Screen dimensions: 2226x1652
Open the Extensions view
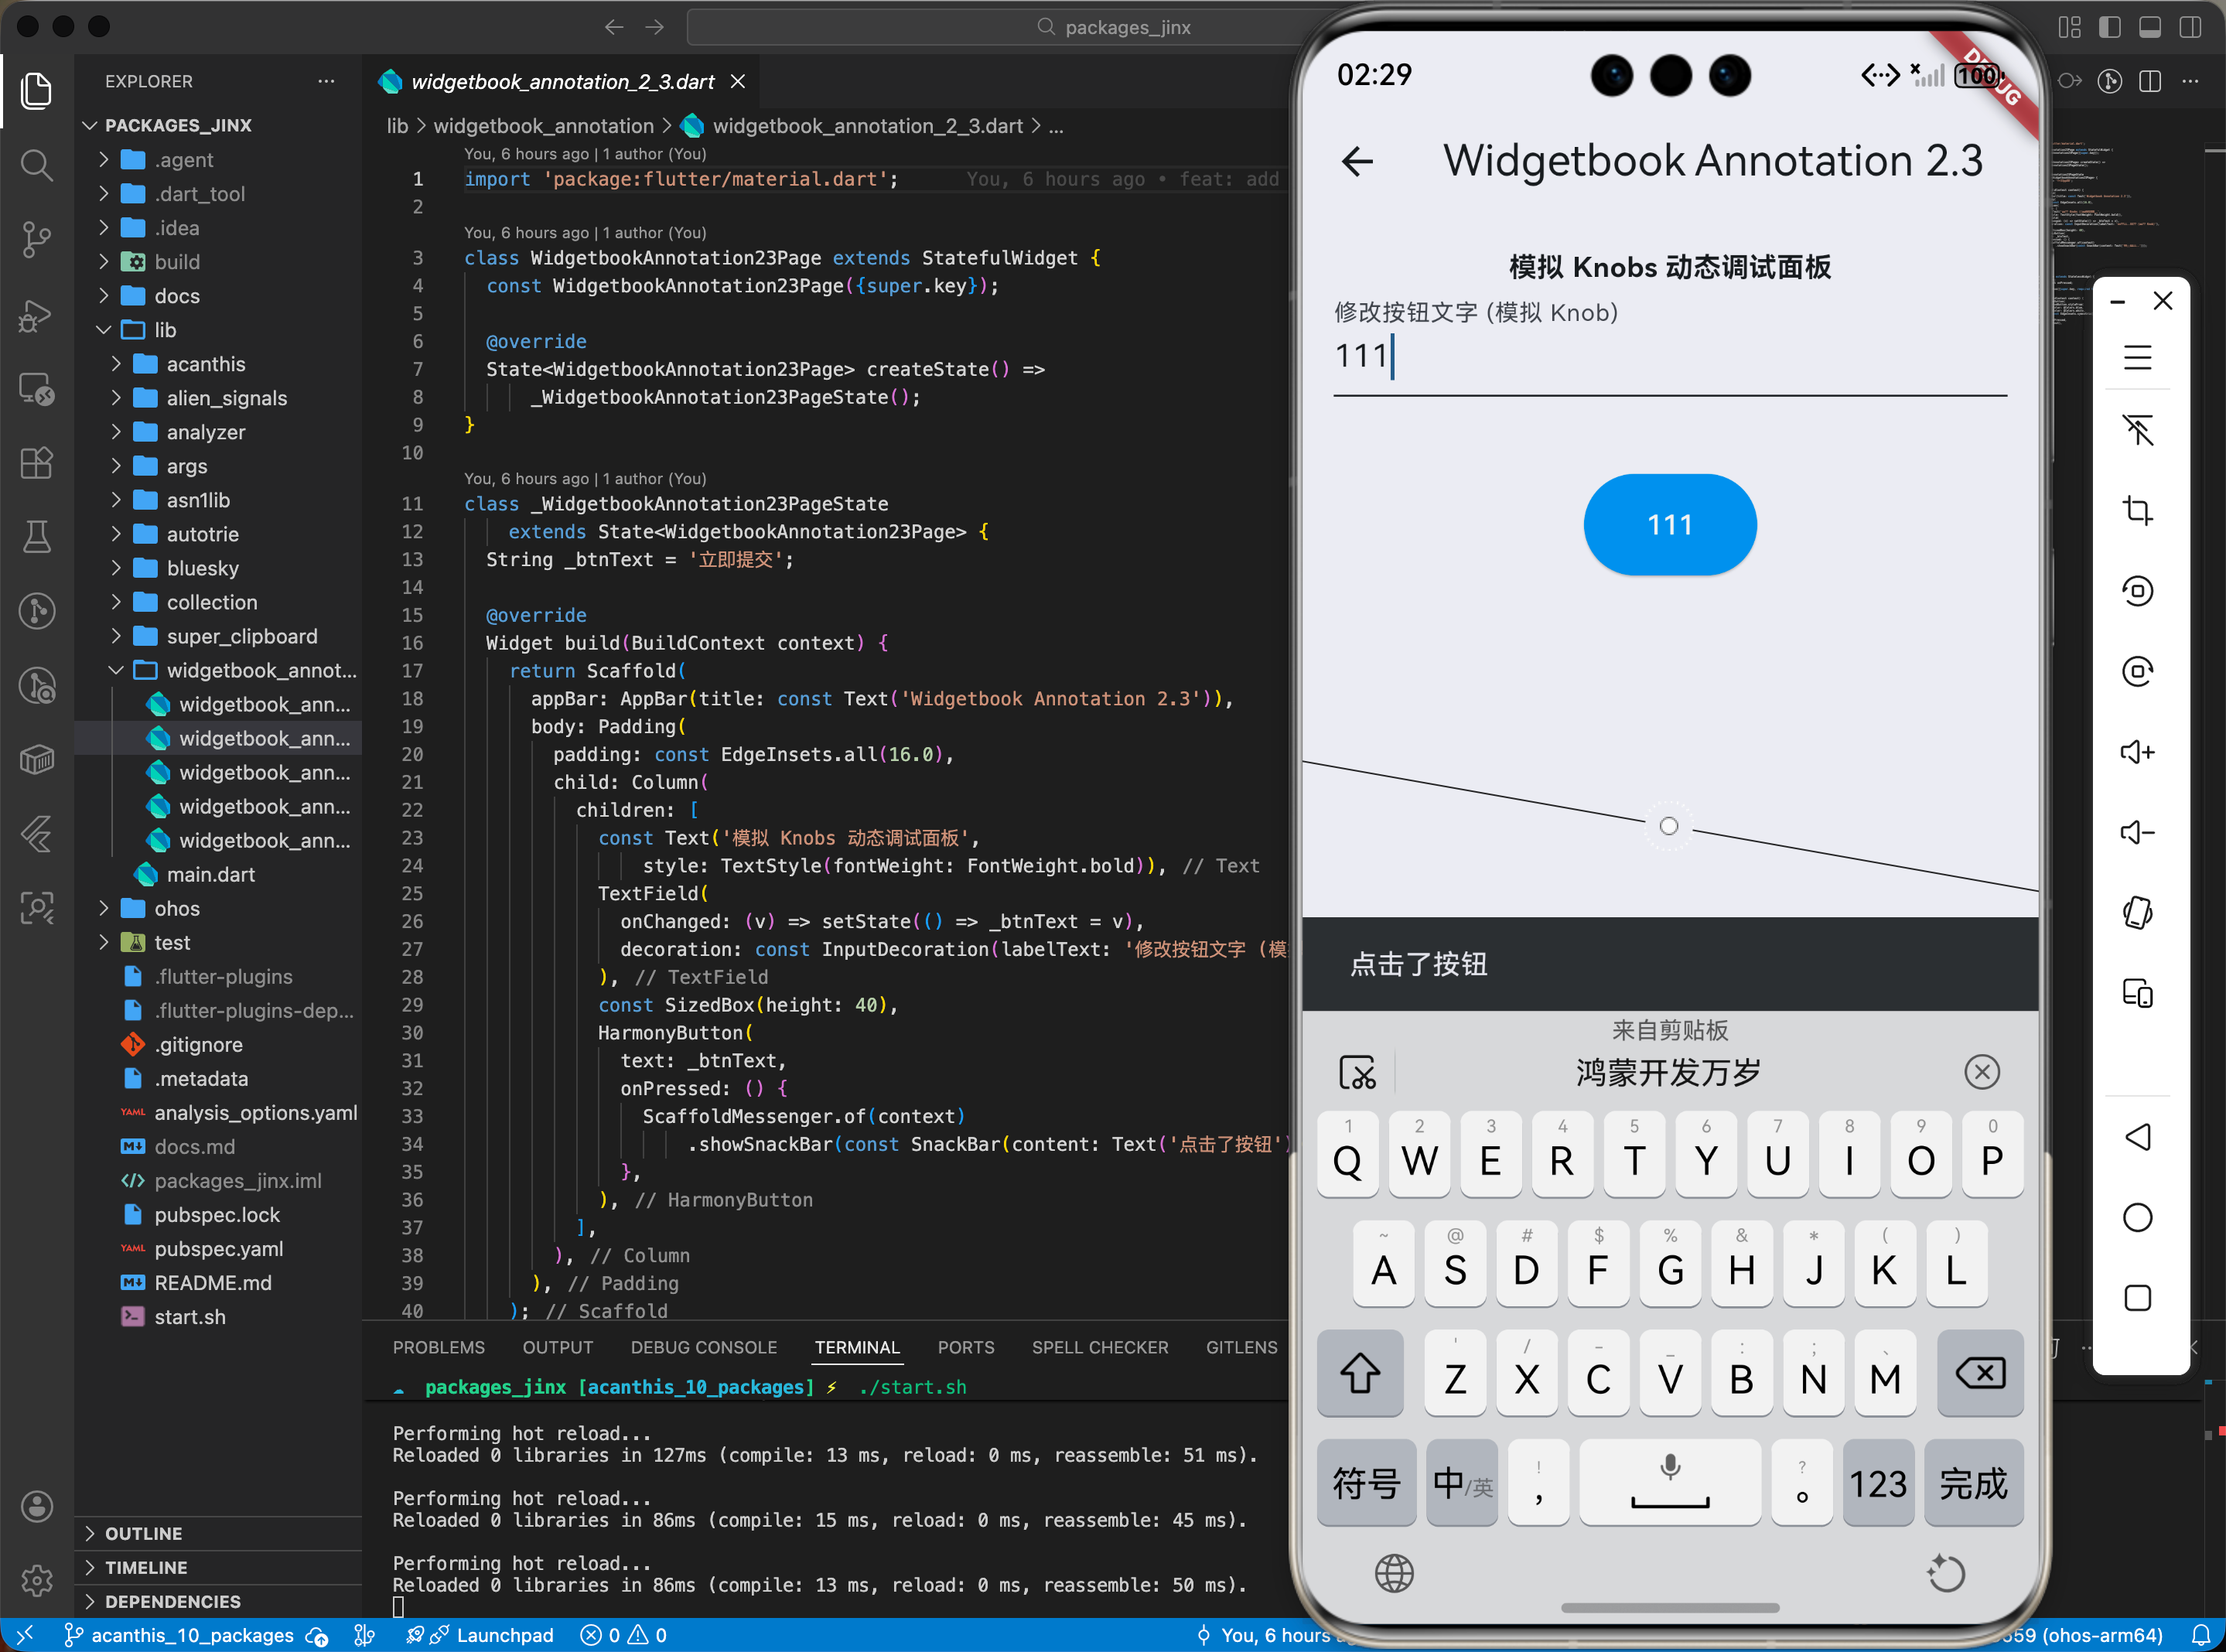coord(37,462)
